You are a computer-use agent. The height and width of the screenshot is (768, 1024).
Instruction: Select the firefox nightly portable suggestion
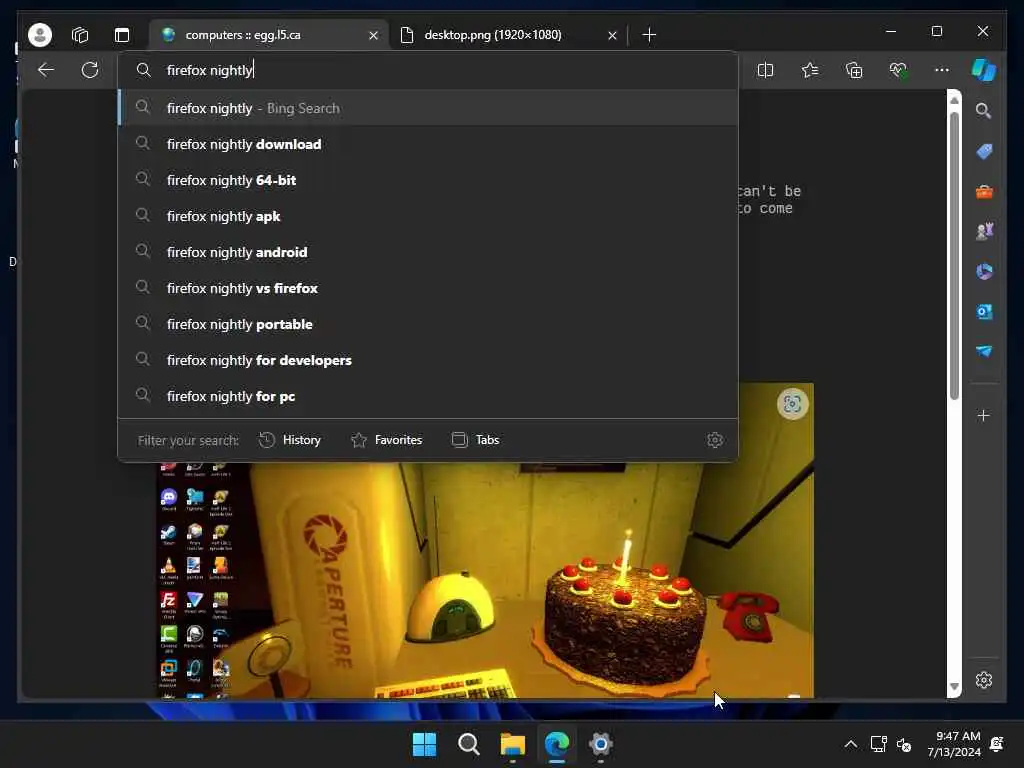pyautogui.click(x=428, y=324)
